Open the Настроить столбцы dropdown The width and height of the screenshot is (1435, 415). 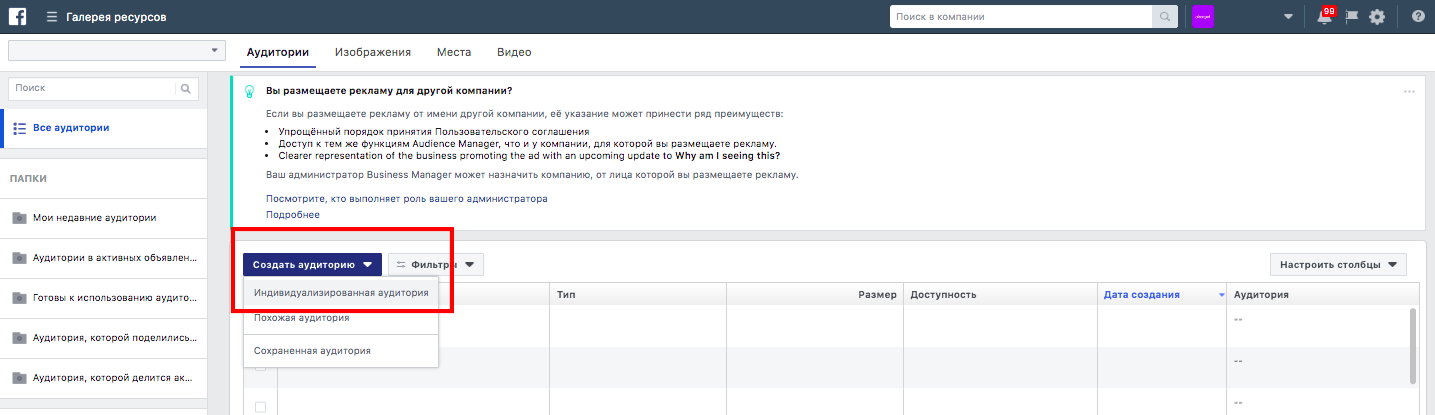1338,265
